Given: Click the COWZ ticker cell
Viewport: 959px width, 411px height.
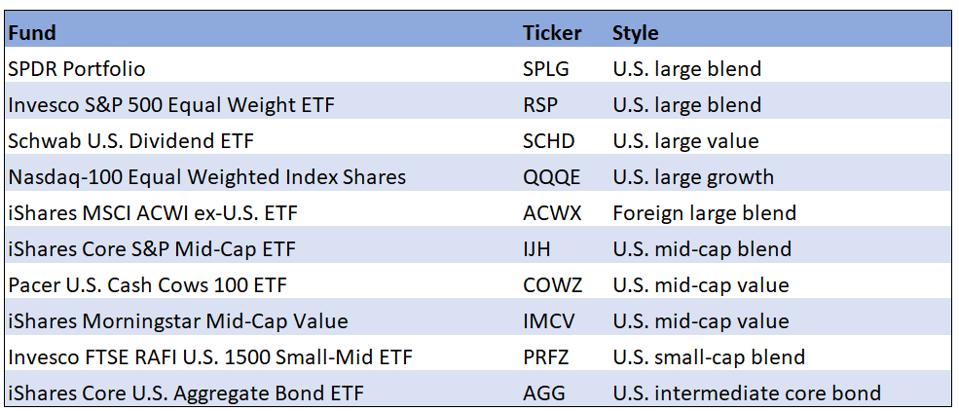Looking at the screenshot, I should (x=552, y=285).
